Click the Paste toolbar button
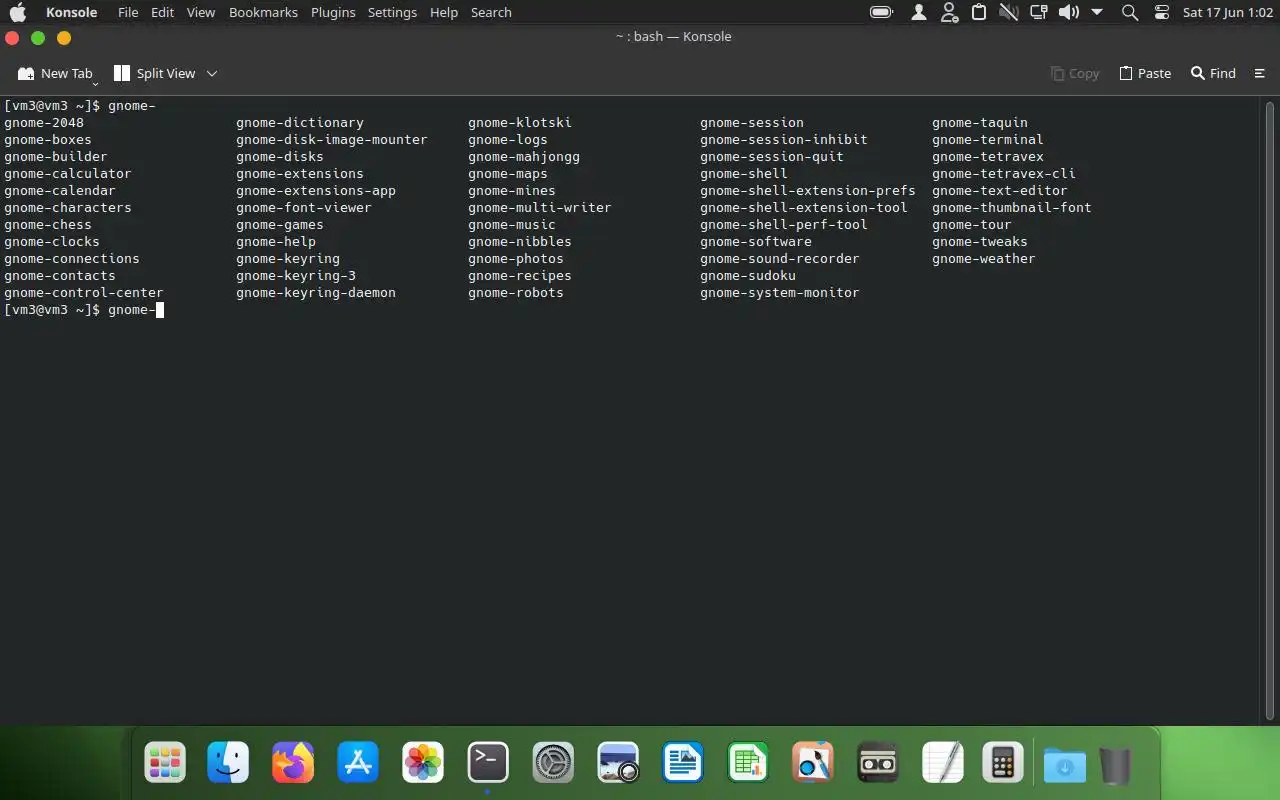Viewport: 1280px width, 800px height. pos(1145,73)
